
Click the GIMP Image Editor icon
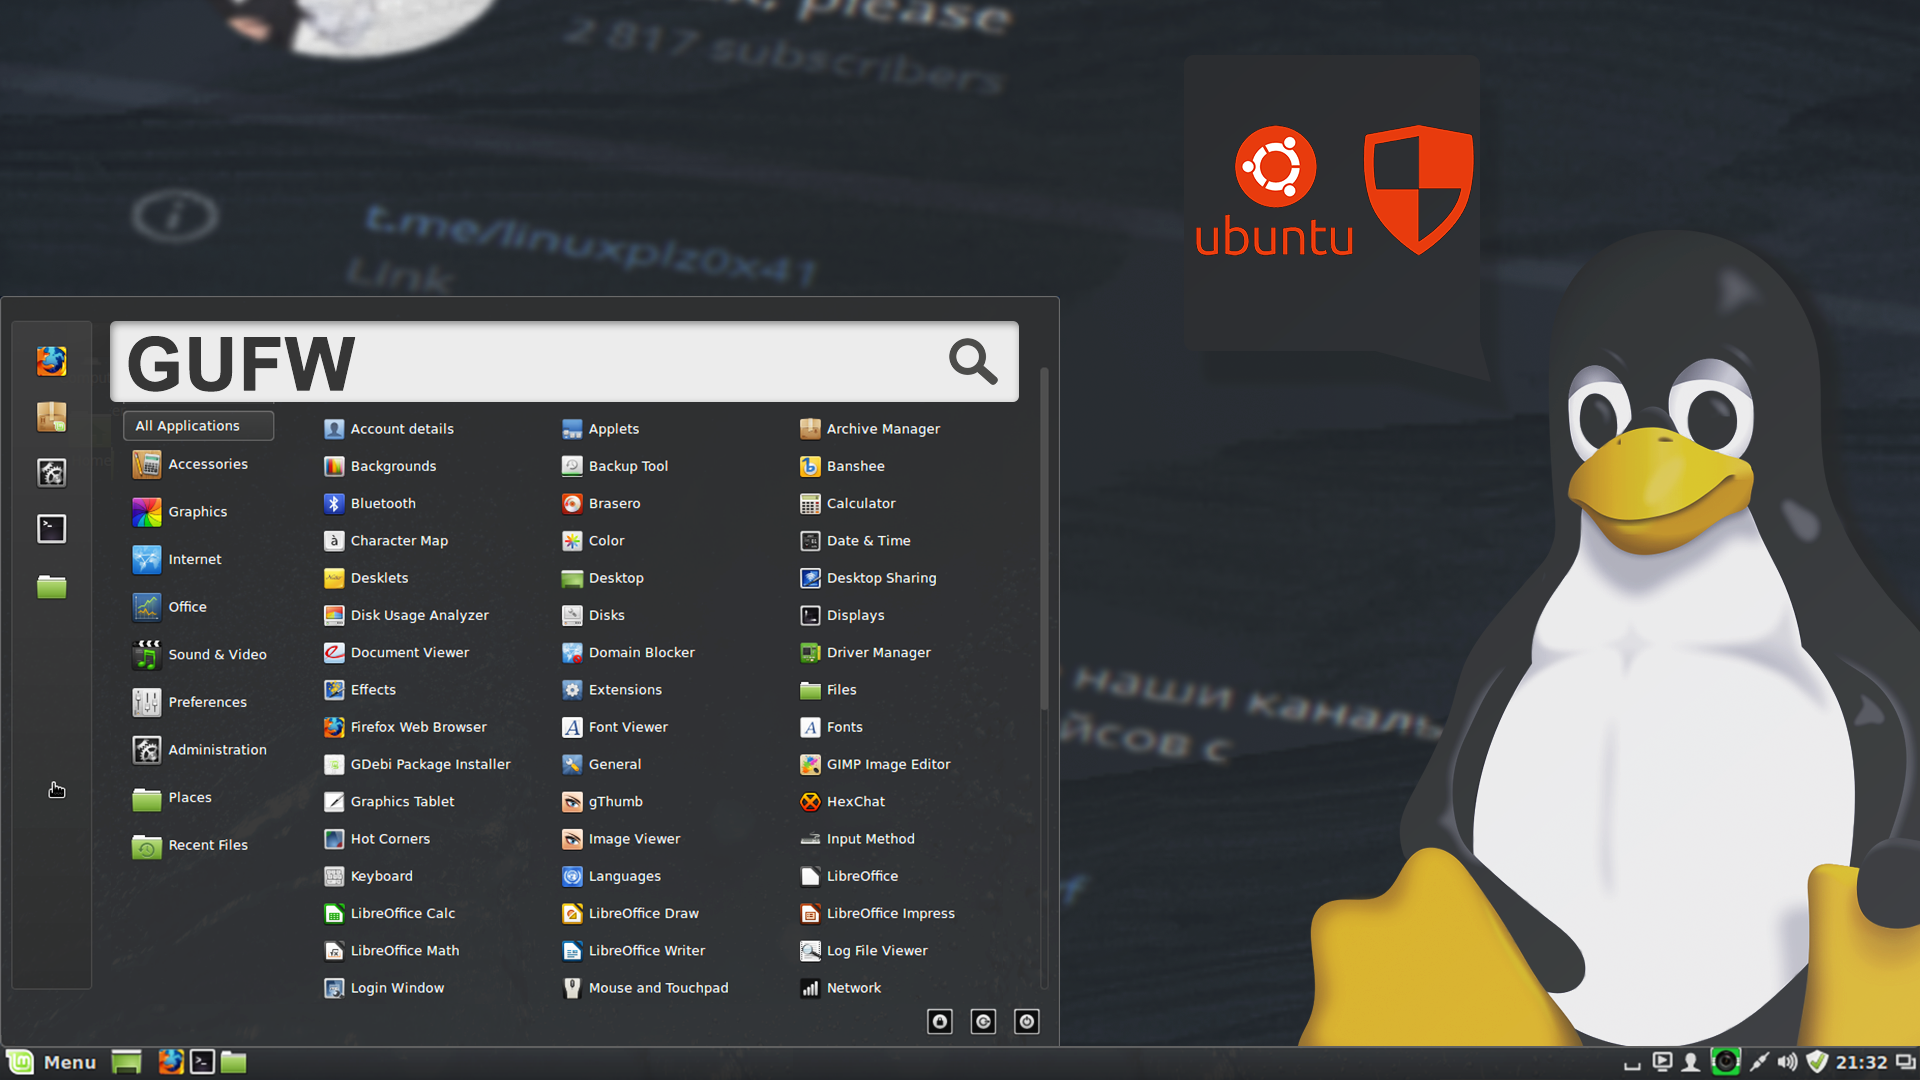click(808, 764)
